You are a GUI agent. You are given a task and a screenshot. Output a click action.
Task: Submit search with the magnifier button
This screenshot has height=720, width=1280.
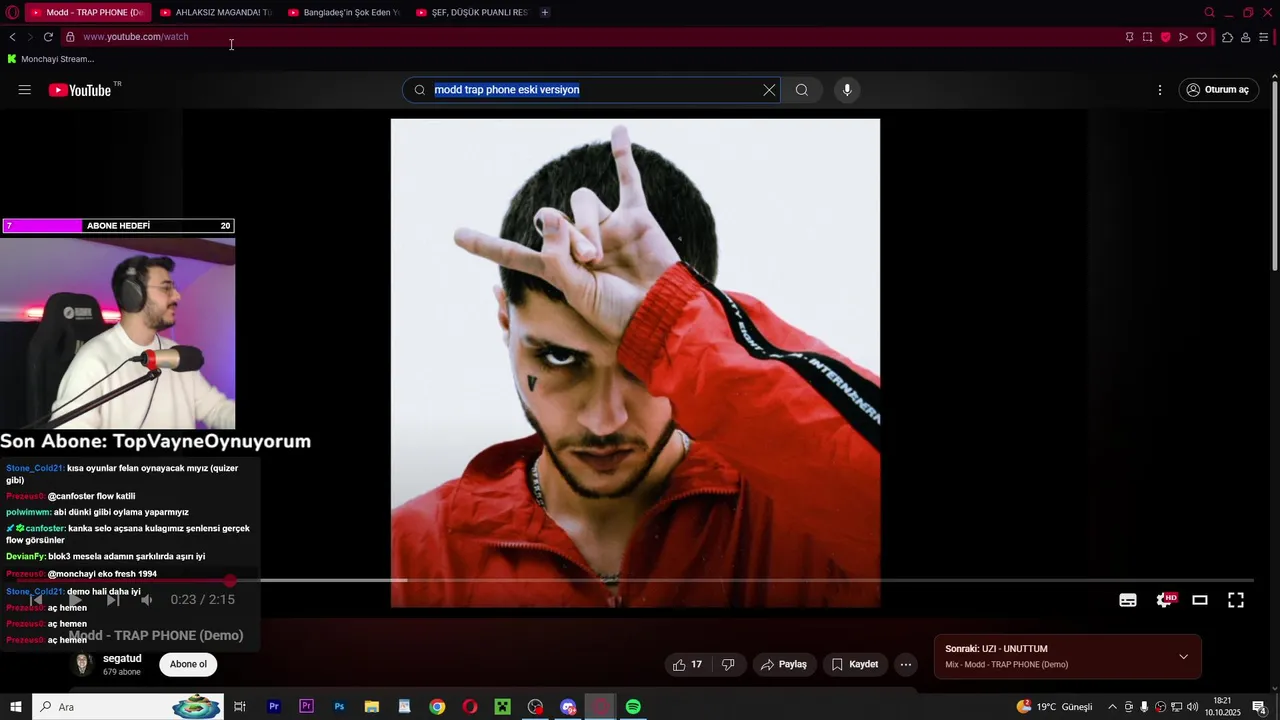click(802, 90)
